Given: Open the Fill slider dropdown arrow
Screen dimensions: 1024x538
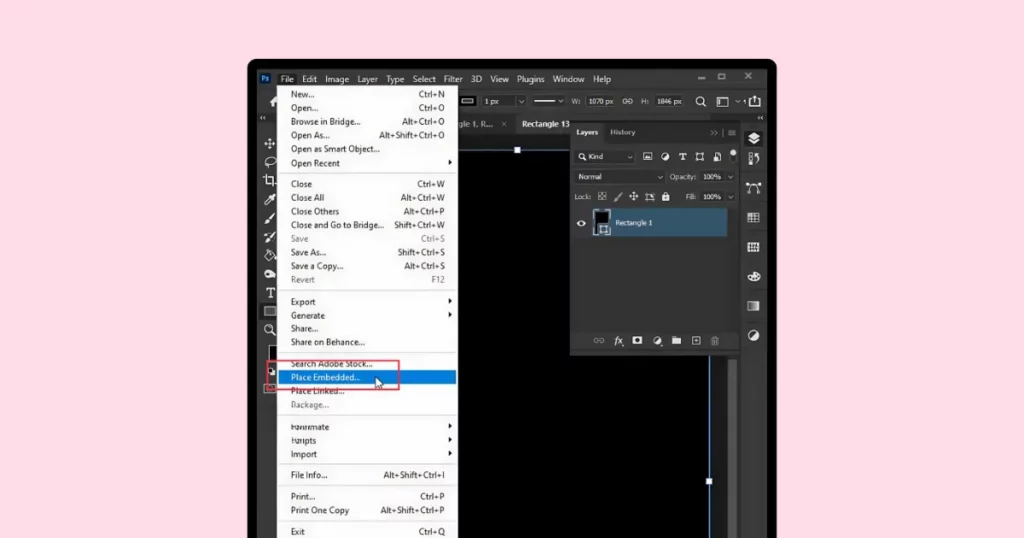Looking at the screenshot, I should [x=731, y=197].
